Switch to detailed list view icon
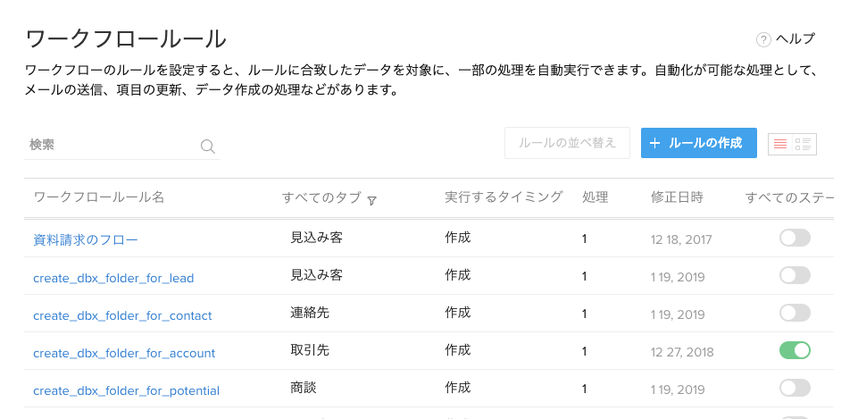Image resolution: width=858 pixels, height=419 pixels. [x=803, y=144]
